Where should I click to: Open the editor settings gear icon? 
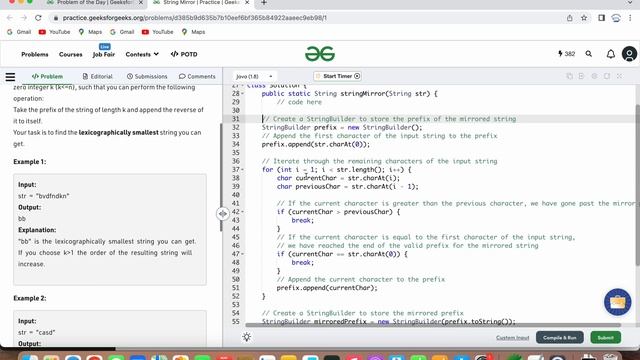pos(594,76)
